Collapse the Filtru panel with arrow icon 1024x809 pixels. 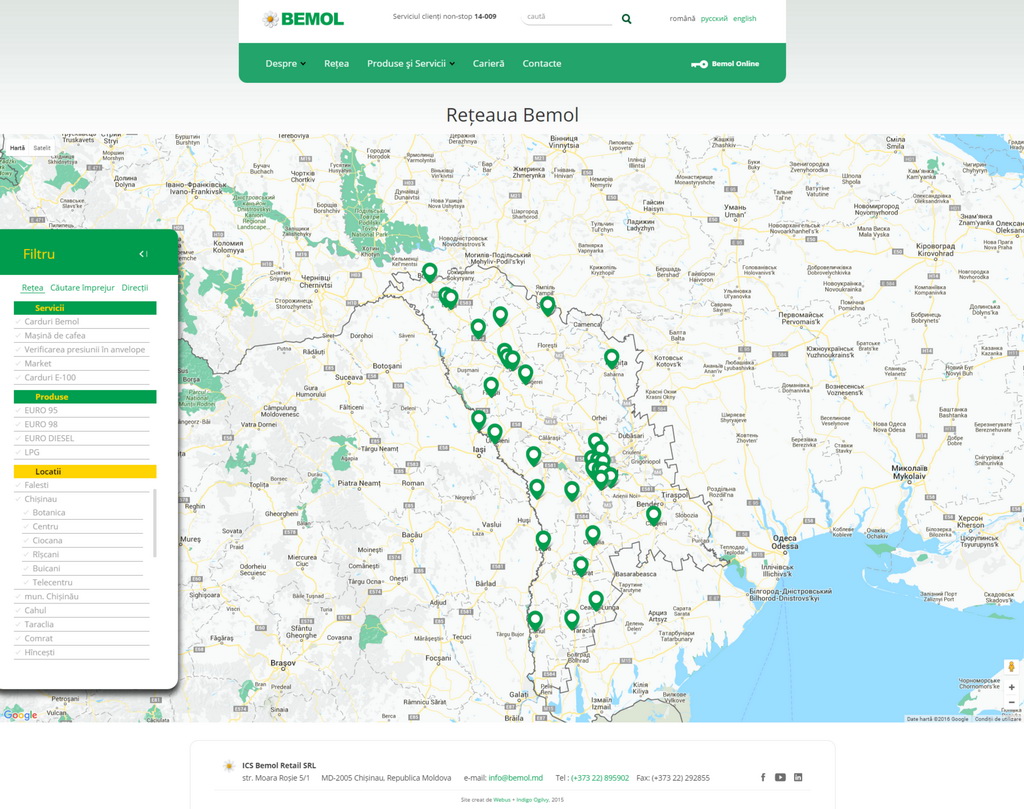click(144, 254)
